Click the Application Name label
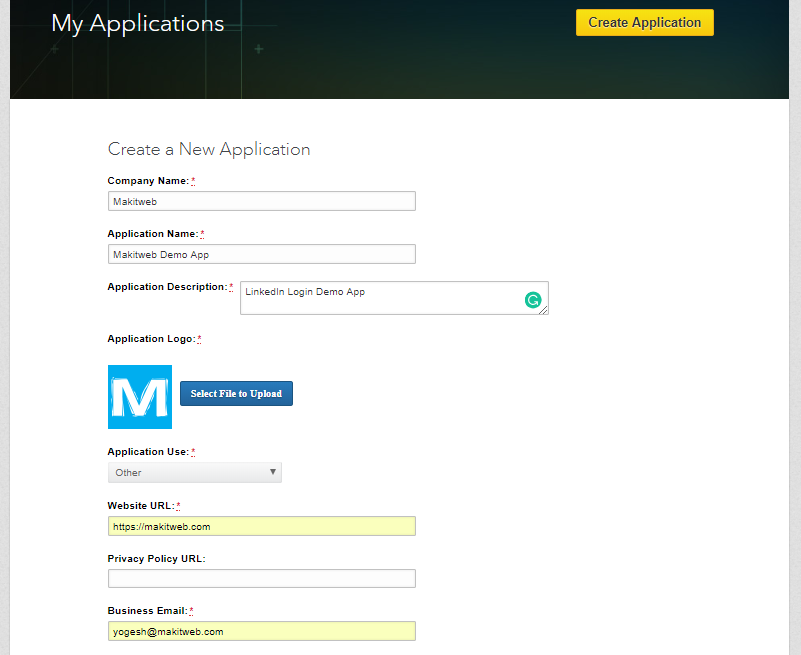 click(x=153, y=233)
